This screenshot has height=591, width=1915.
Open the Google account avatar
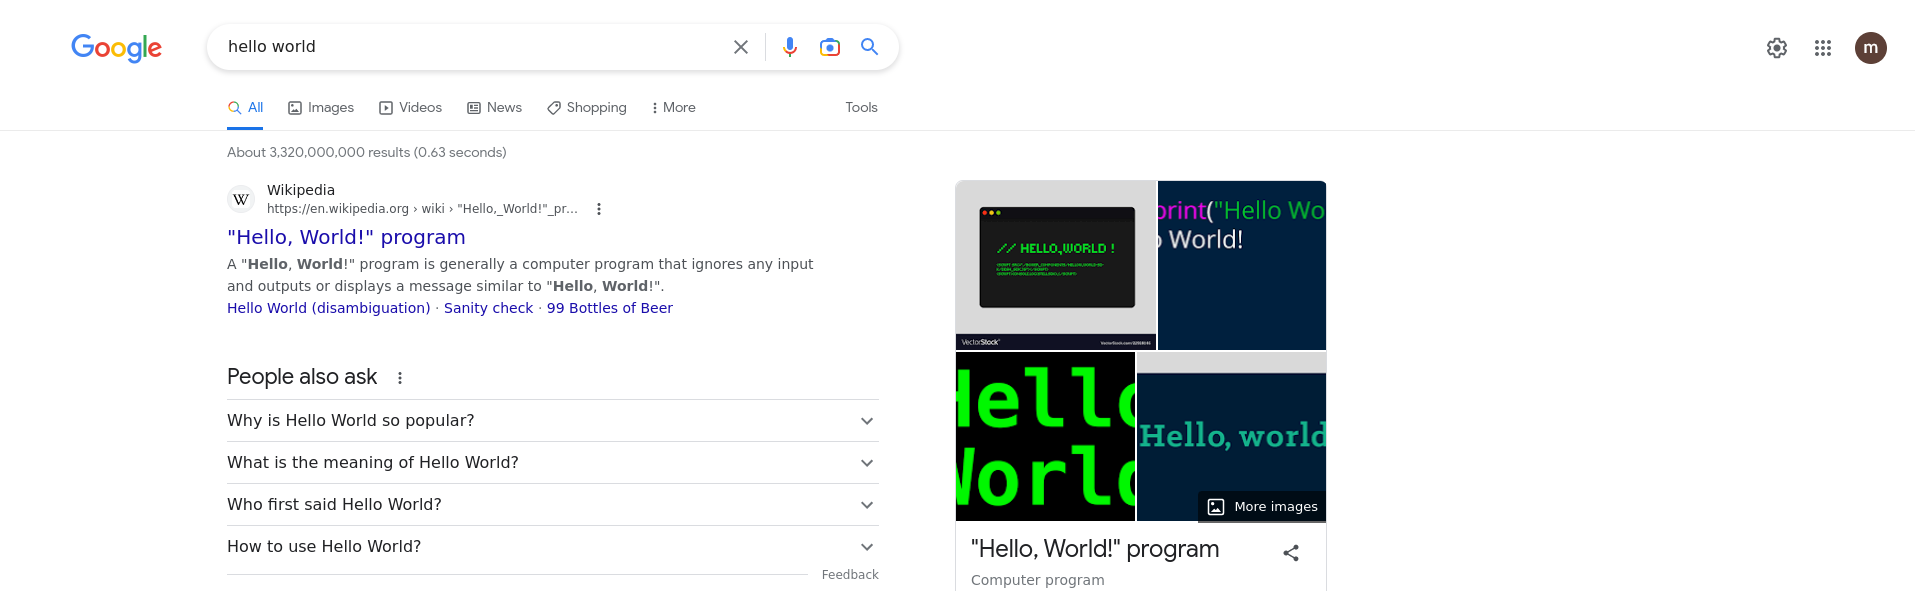coord(1870,48)
